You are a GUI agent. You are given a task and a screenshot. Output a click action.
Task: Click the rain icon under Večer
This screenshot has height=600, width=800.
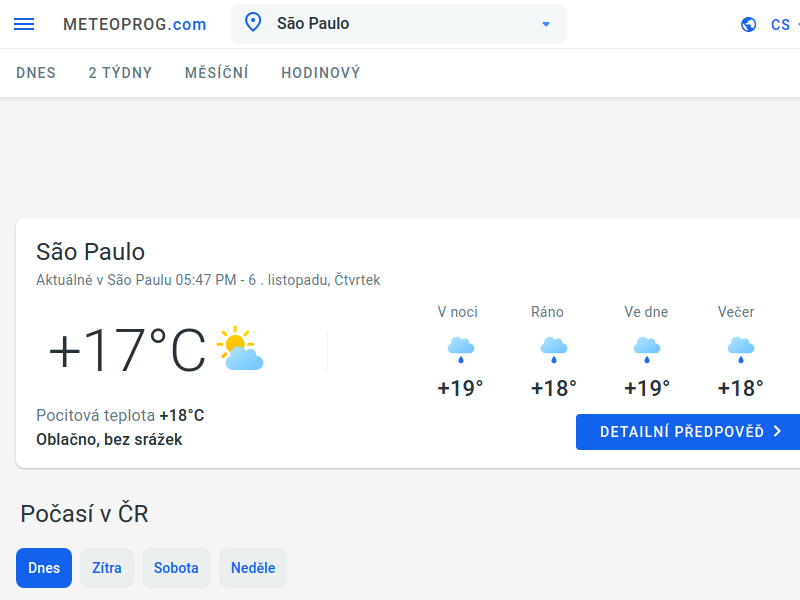(x=740, y=349)
